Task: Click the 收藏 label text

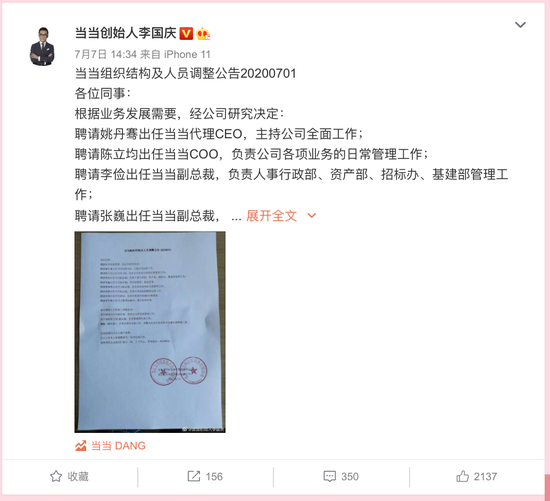Action: (x=78, y=476)
